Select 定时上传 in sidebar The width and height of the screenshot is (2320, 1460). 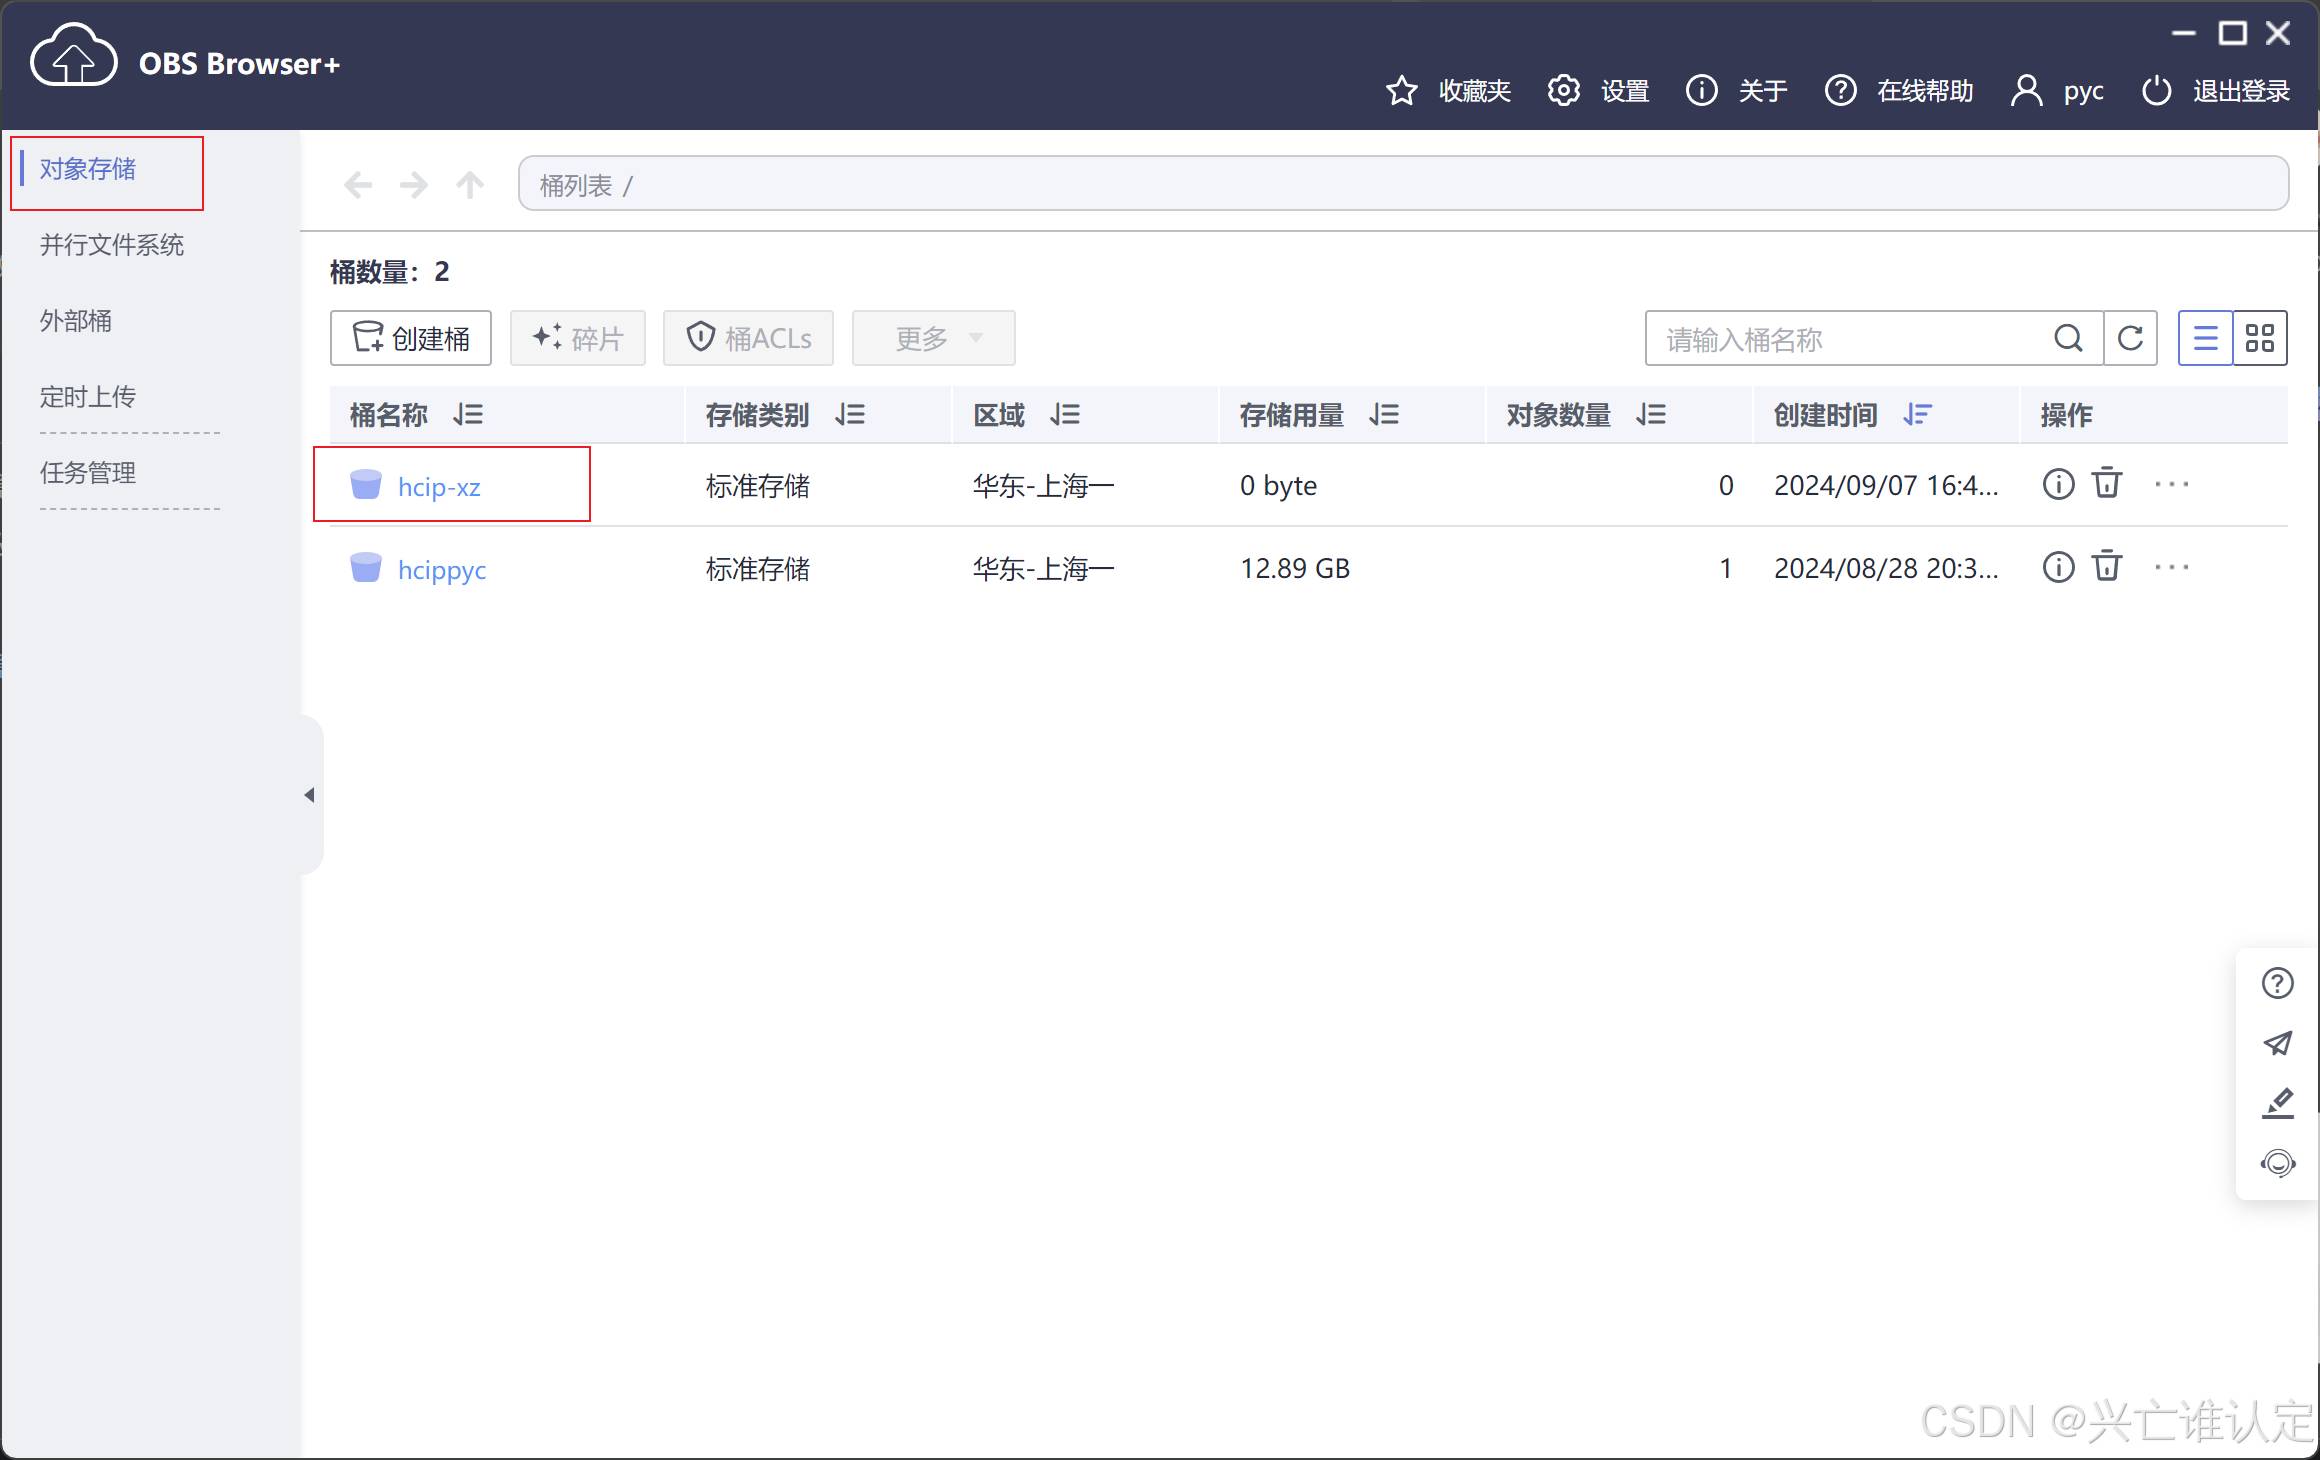click(x=88, y=397)
